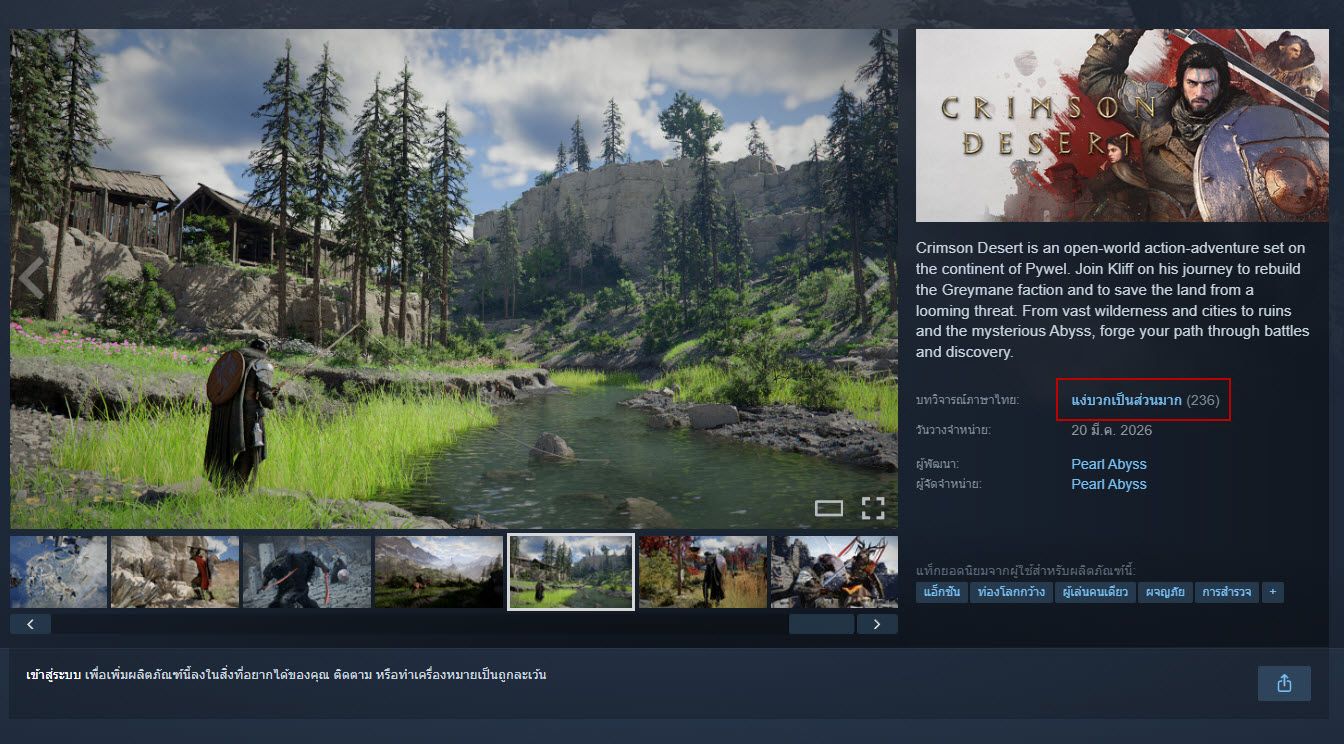Select the แอ็กชัน tag
The image size is (1344, 744).
(941, 592)
